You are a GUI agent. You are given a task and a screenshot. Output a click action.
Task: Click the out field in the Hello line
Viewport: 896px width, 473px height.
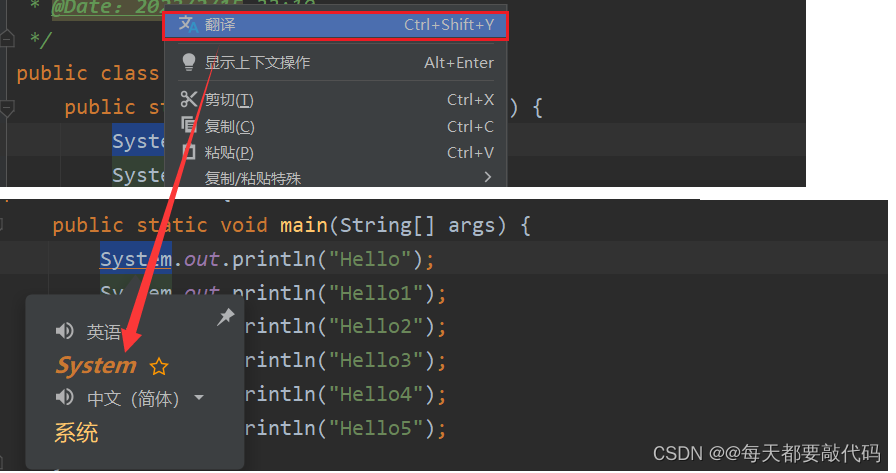(202, 259)
